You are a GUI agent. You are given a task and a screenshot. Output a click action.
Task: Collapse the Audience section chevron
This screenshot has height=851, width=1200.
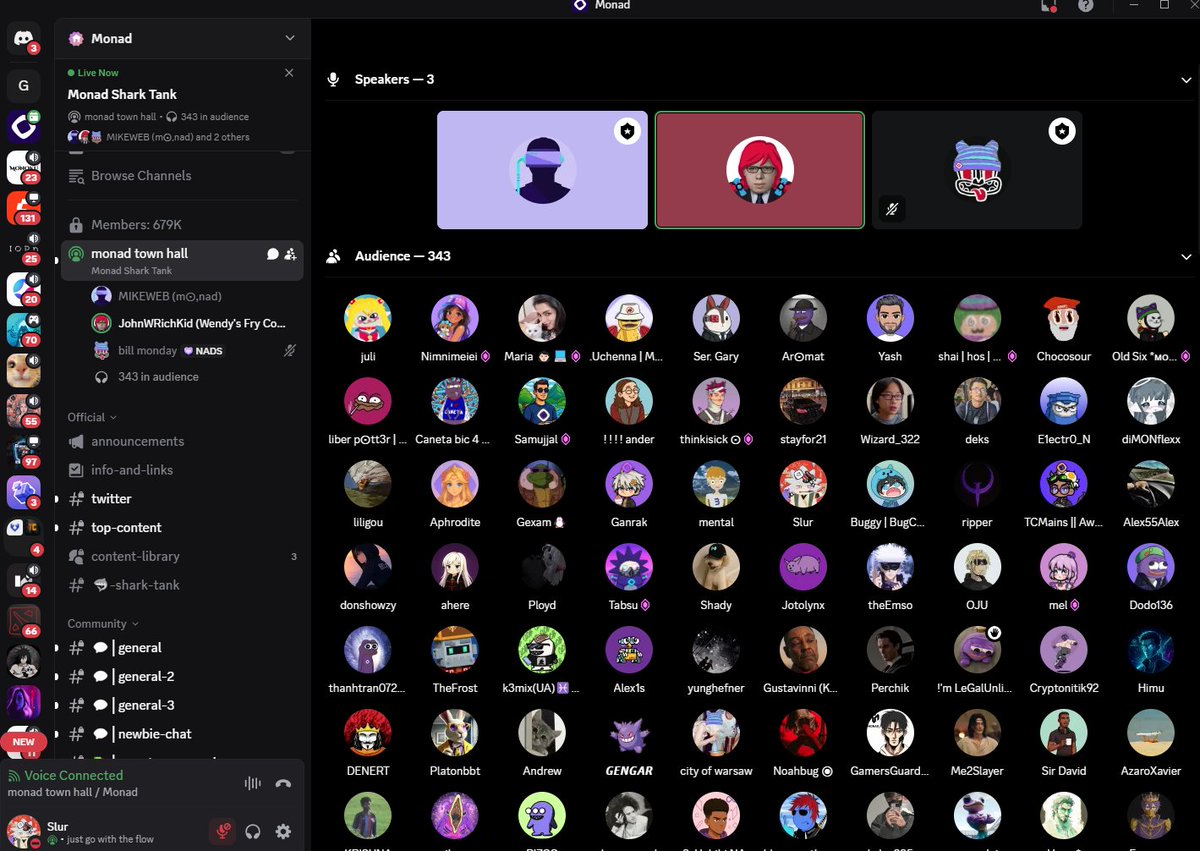tap(1186, 256)
